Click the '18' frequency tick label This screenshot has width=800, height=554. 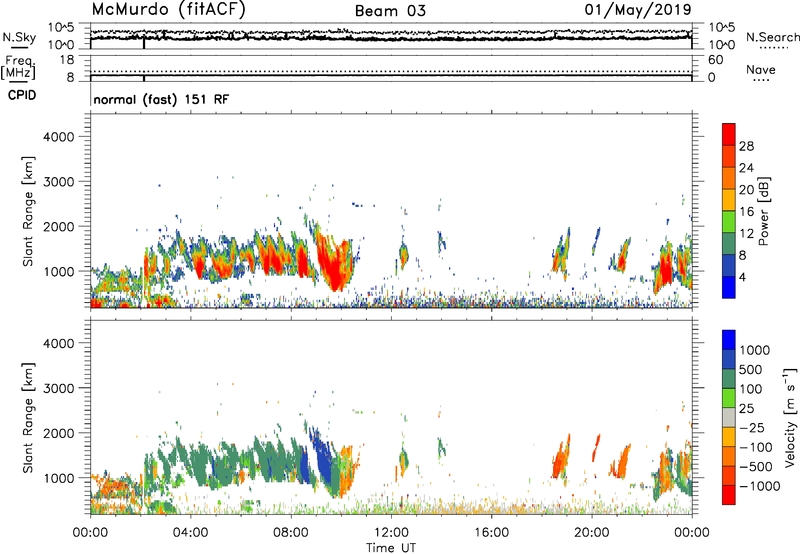pyautogui.click(x=66, y=60)
